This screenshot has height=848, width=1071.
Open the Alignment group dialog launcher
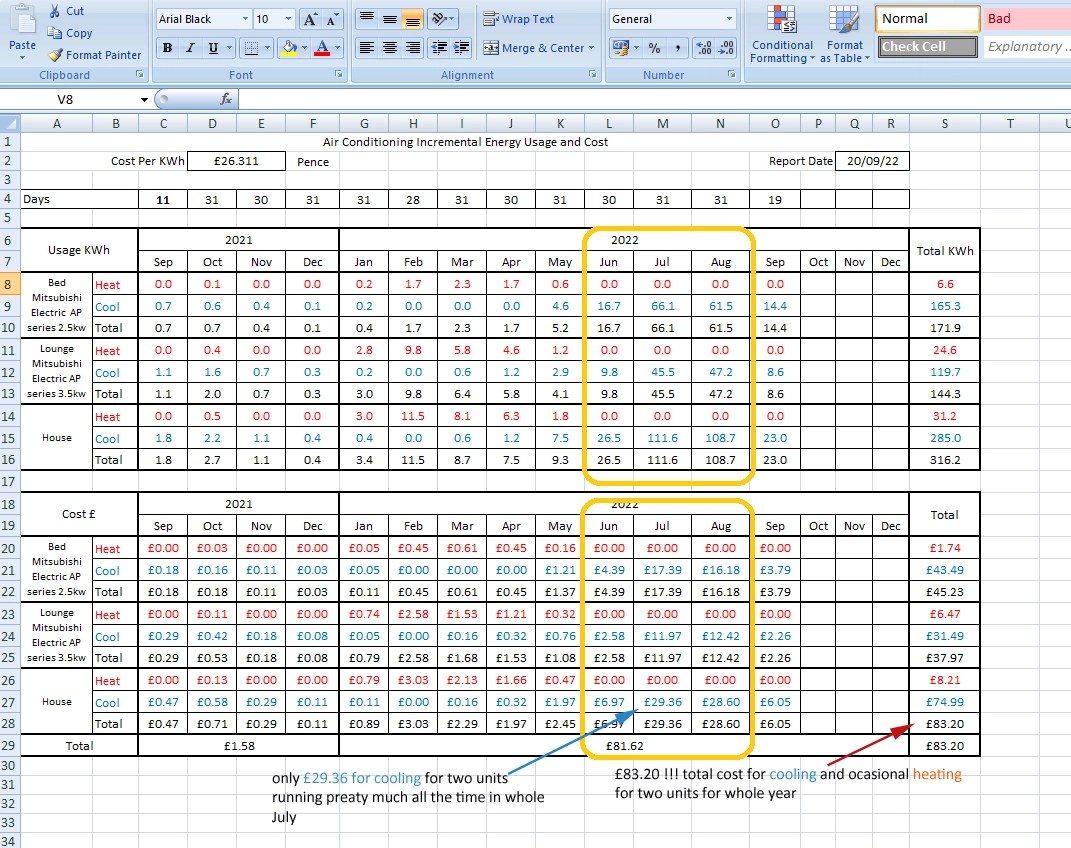[592, 74]
